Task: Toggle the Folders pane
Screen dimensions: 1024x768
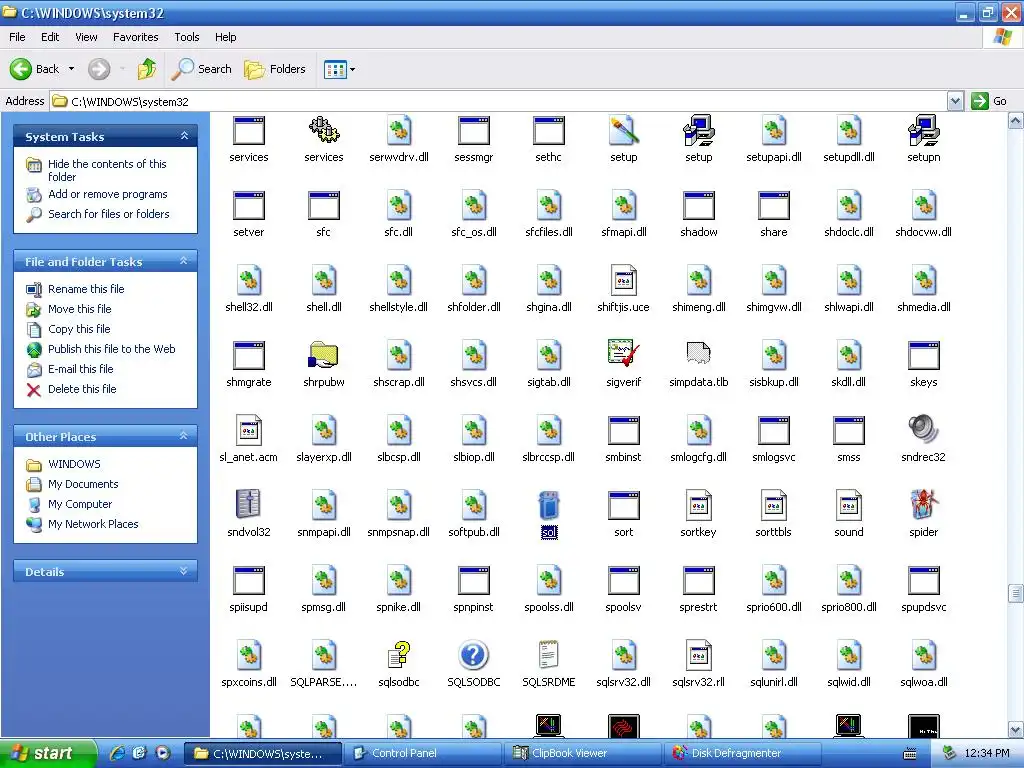Action: click(274, 69)
